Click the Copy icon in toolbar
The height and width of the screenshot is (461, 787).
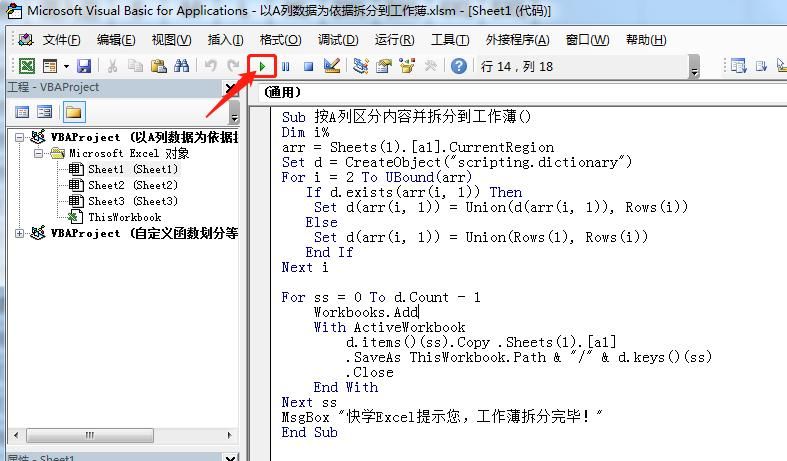point(135,66)
